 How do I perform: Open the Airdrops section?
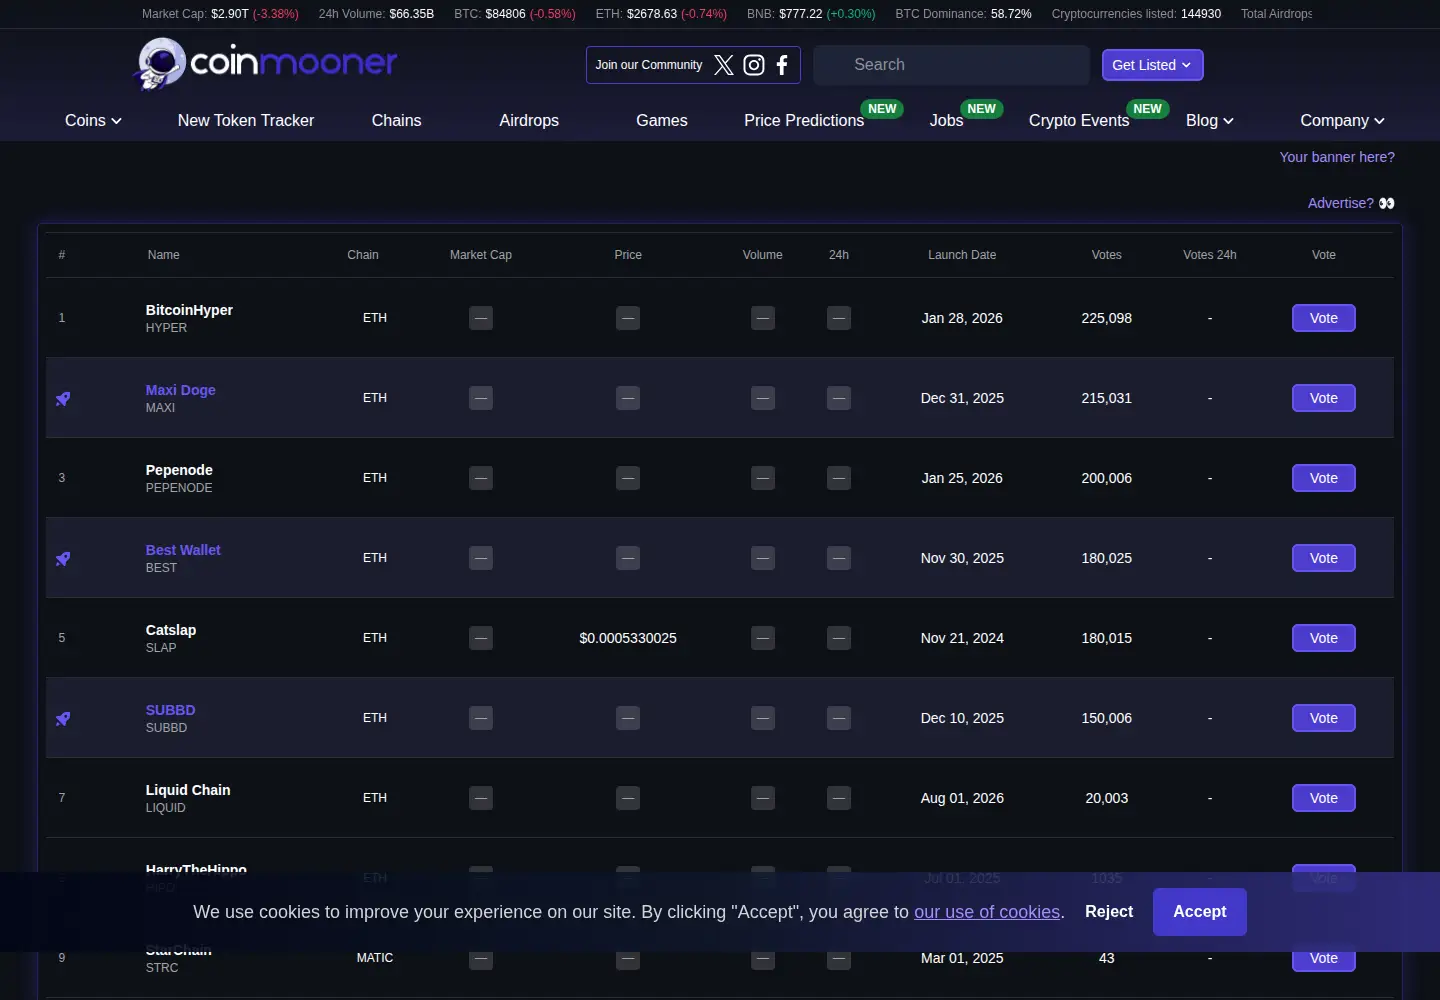[x=529, y=120]
